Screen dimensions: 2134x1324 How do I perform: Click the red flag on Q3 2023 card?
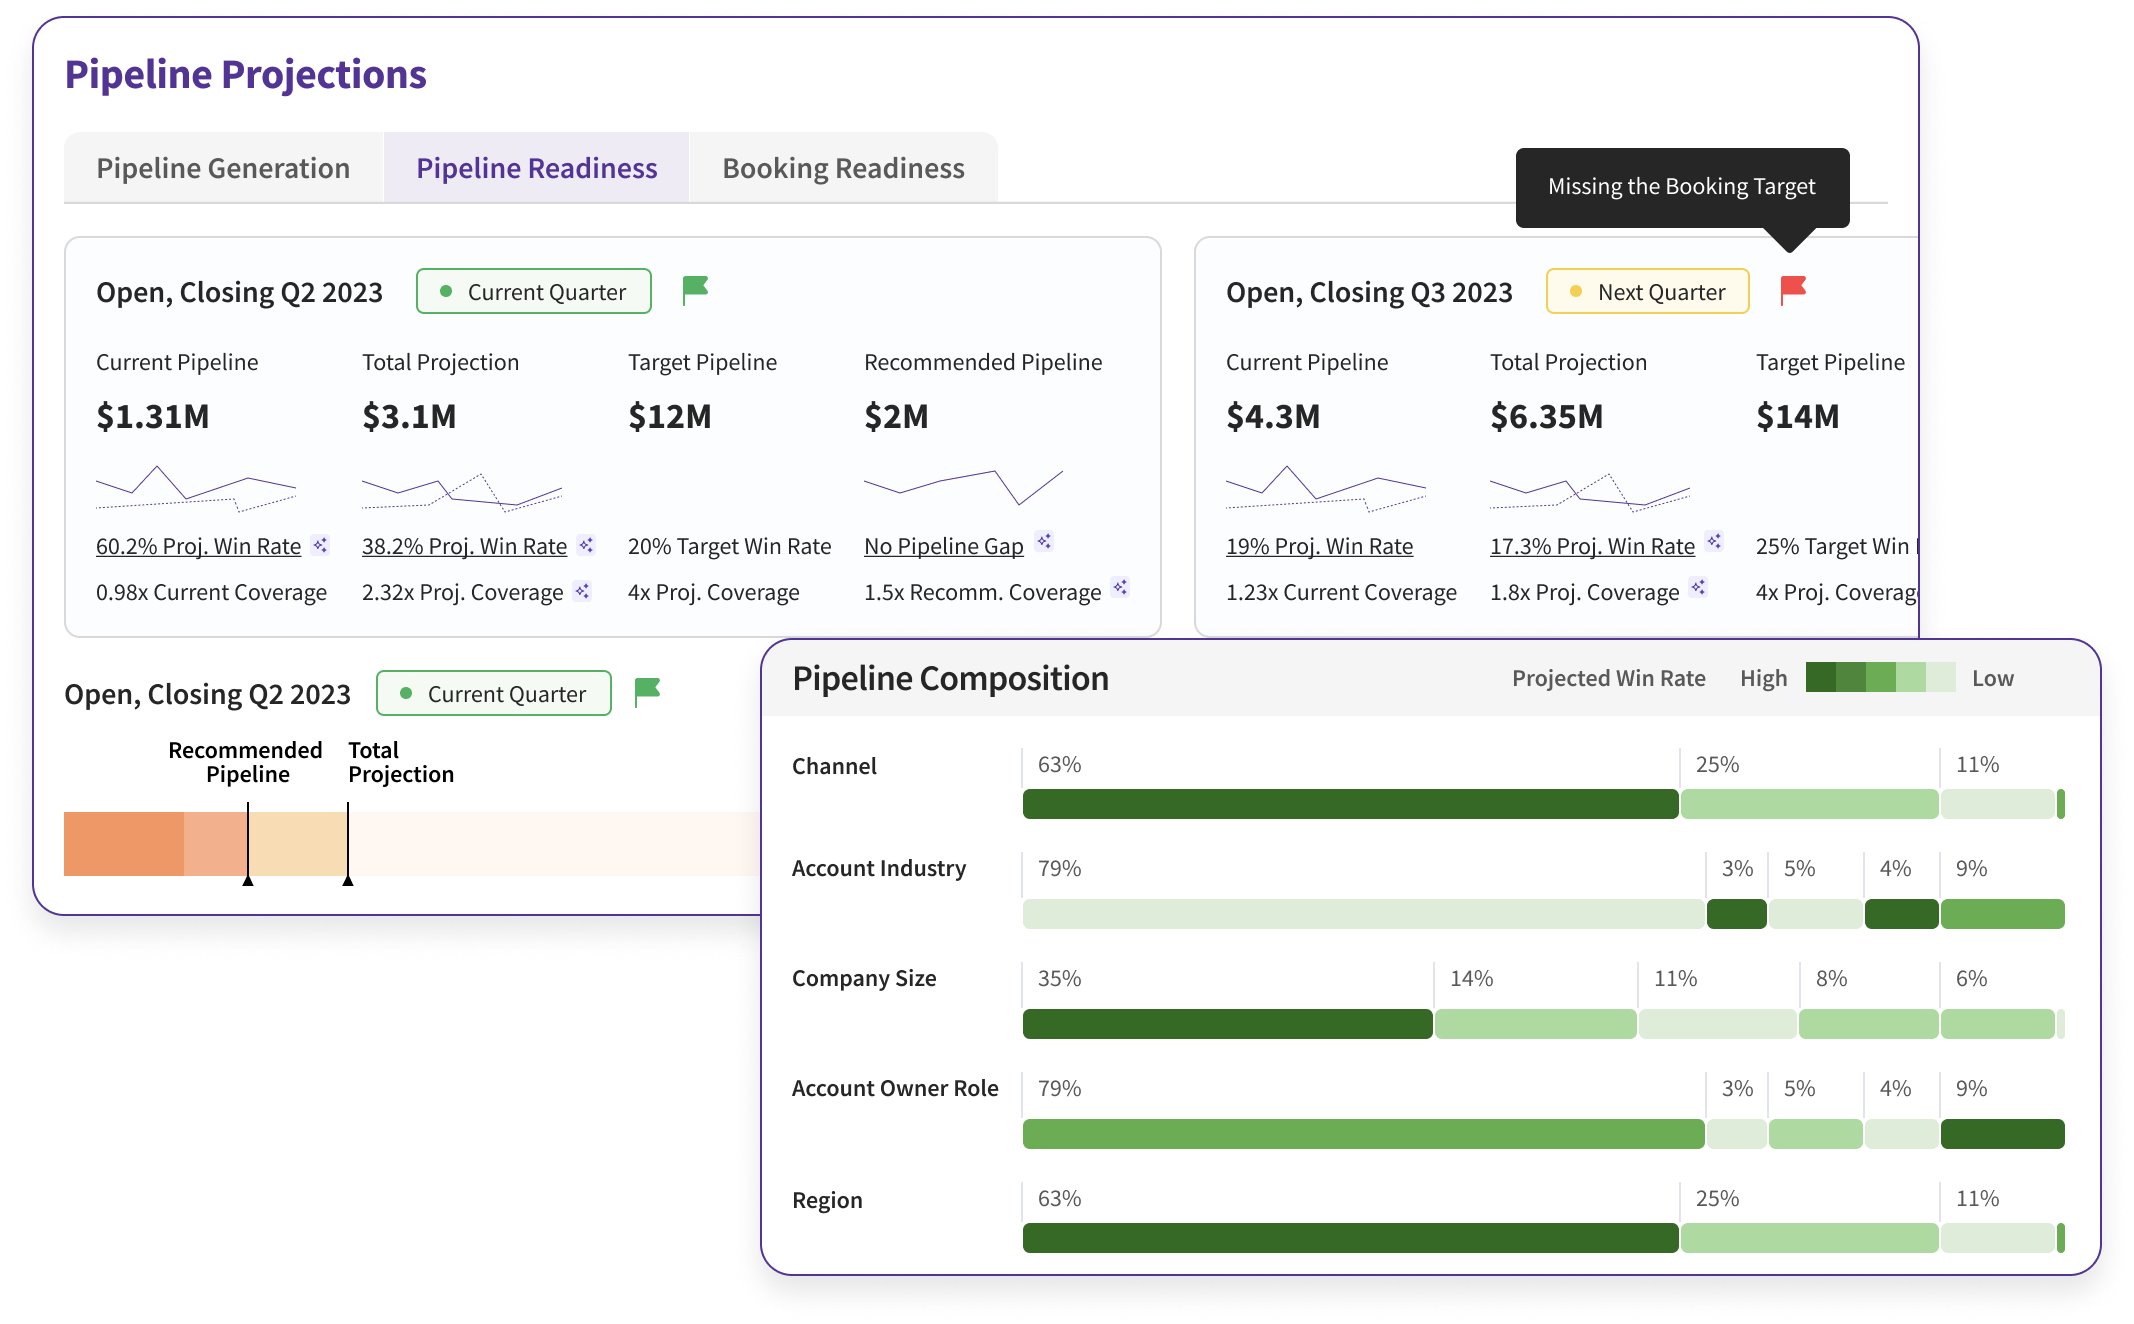[1793, 291]
